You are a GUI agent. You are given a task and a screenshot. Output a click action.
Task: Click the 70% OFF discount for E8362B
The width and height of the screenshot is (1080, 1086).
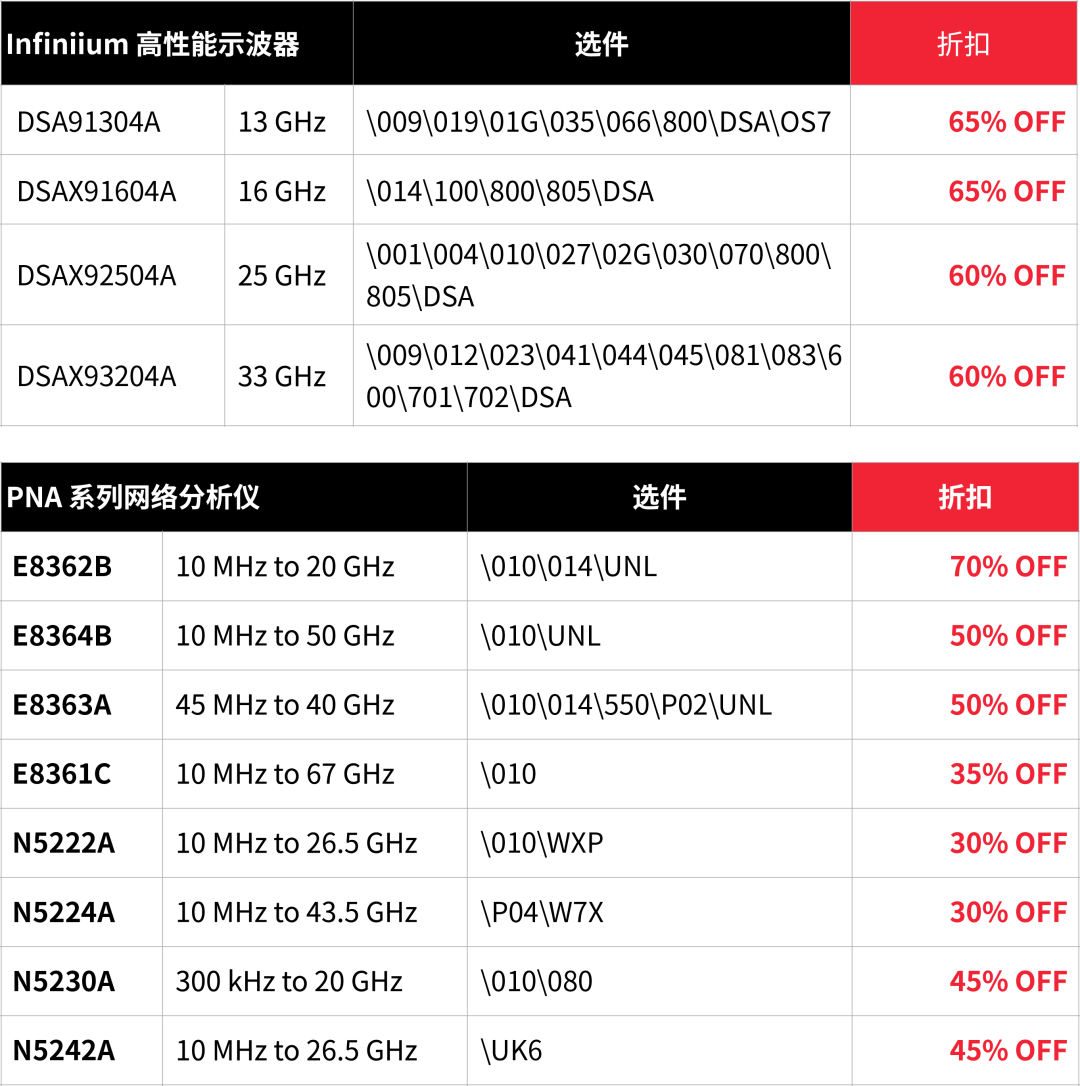(1008, 567)
